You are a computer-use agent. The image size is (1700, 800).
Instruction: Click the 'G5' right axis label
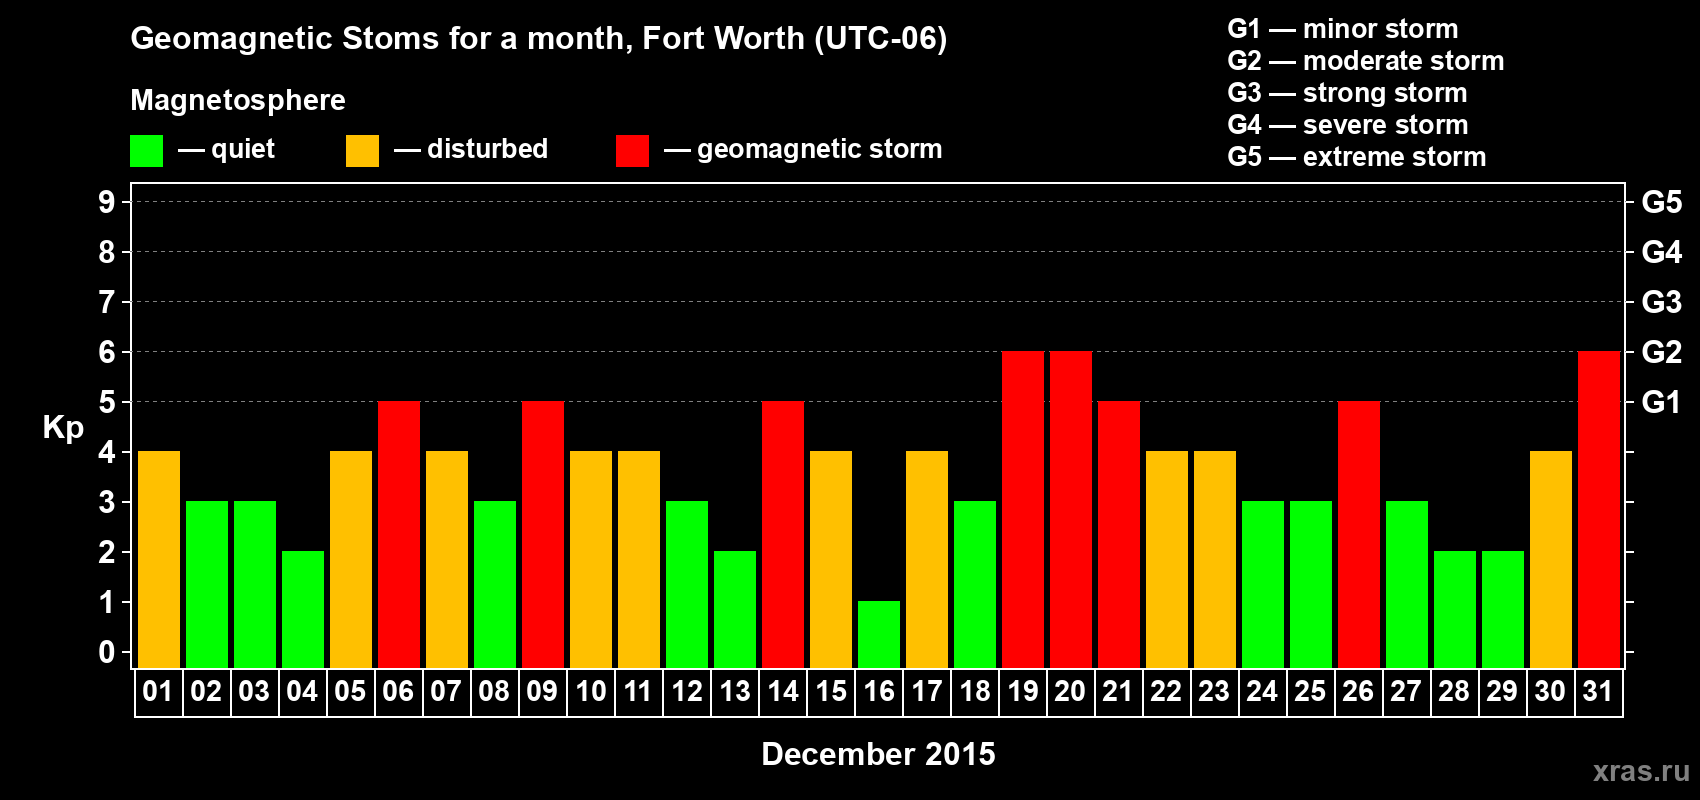[x=1662, y=202]
